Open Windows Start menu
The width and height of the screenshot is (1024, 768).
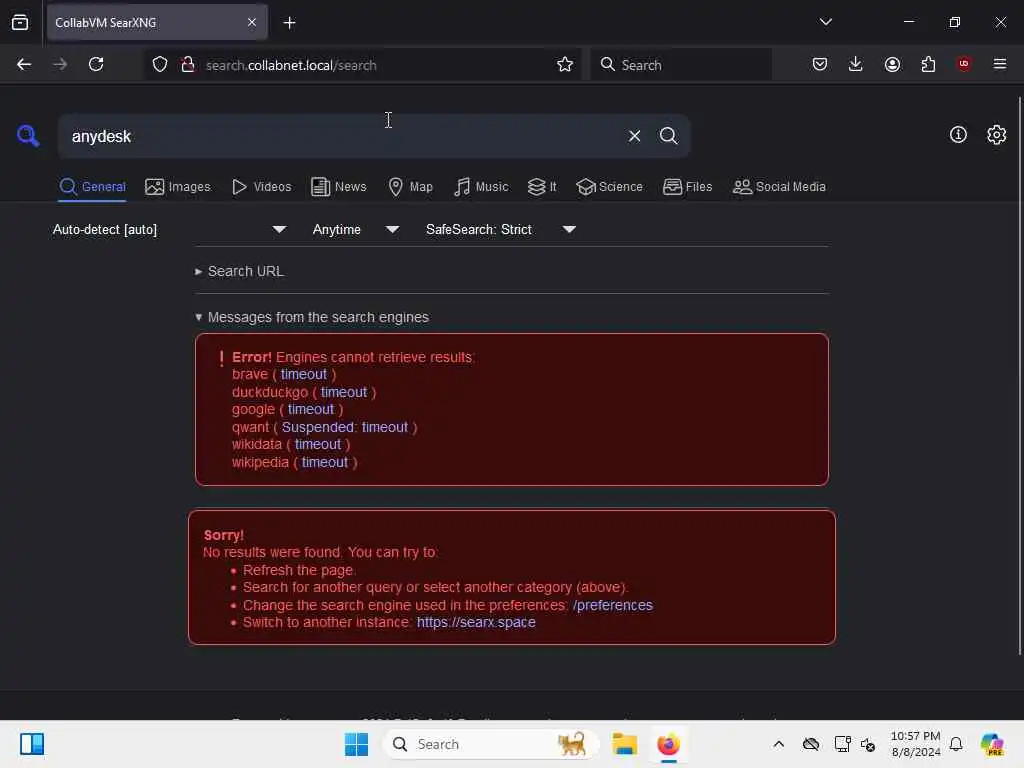click(x=356, y=744)
